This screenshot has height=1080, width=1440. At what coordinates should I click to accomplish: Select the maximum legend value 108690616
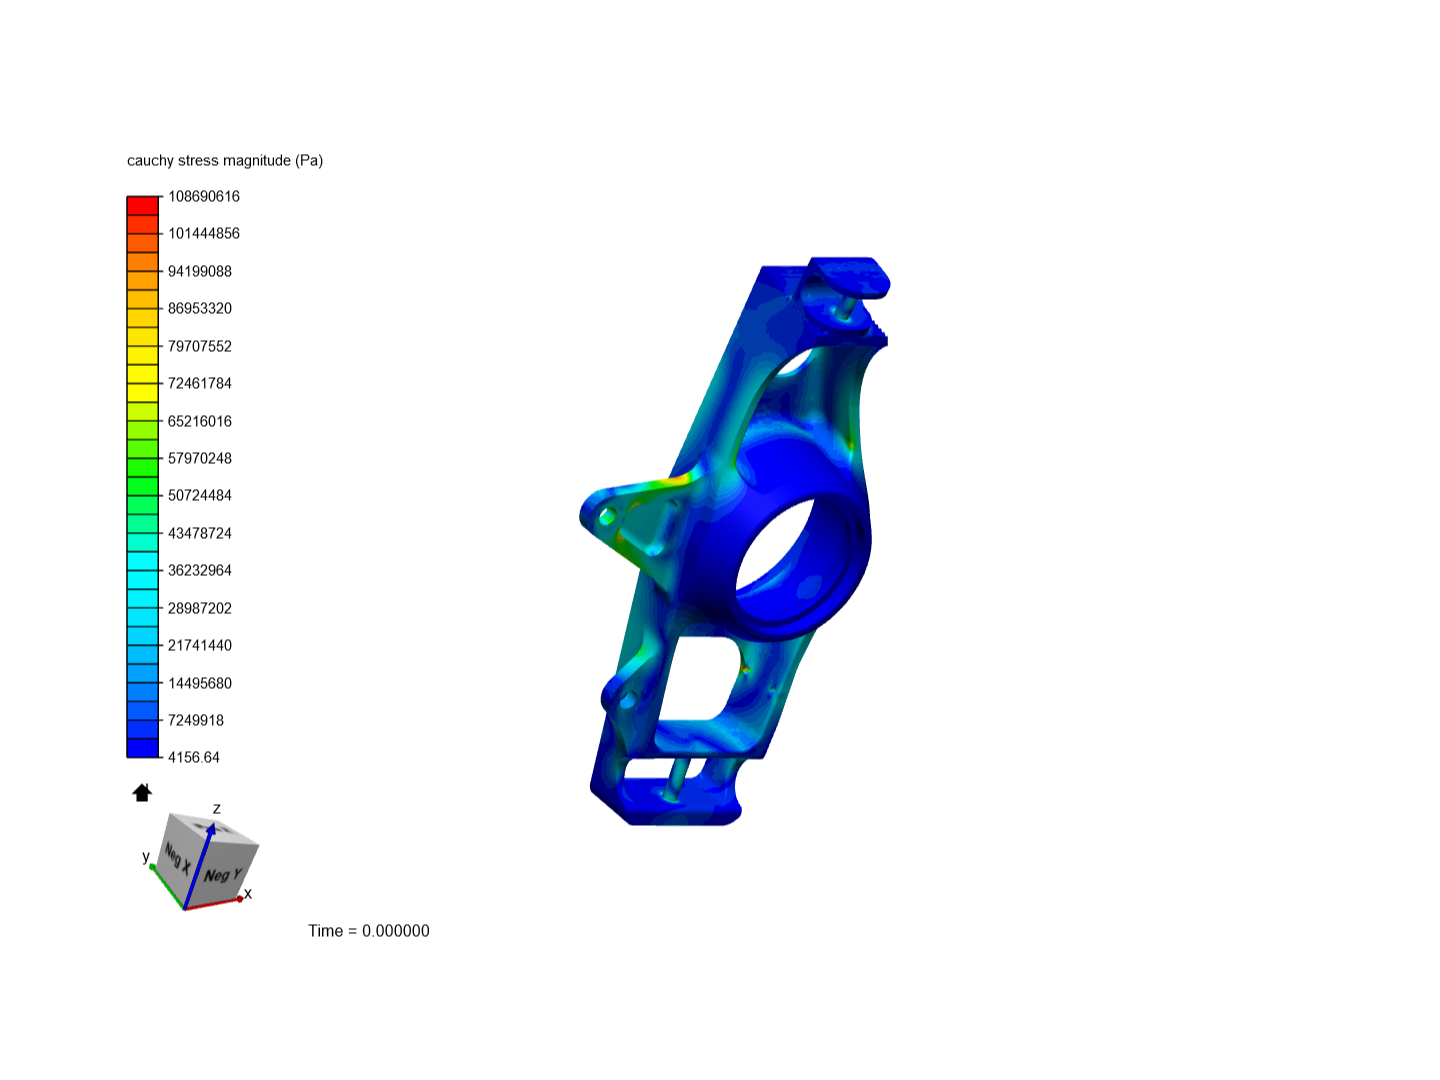point(204,197)
